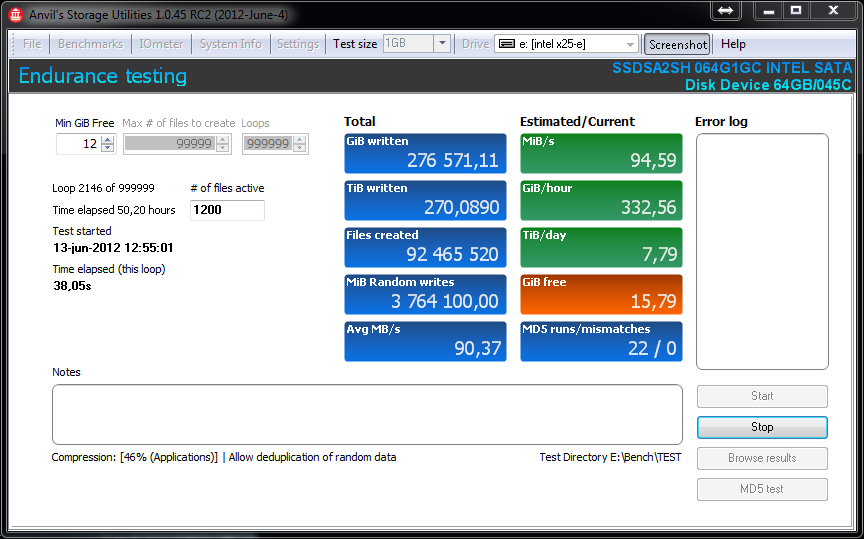The width and height of the screenshot is (864, 539).
Task: Click the Total column heading
Action: point(359,121)
